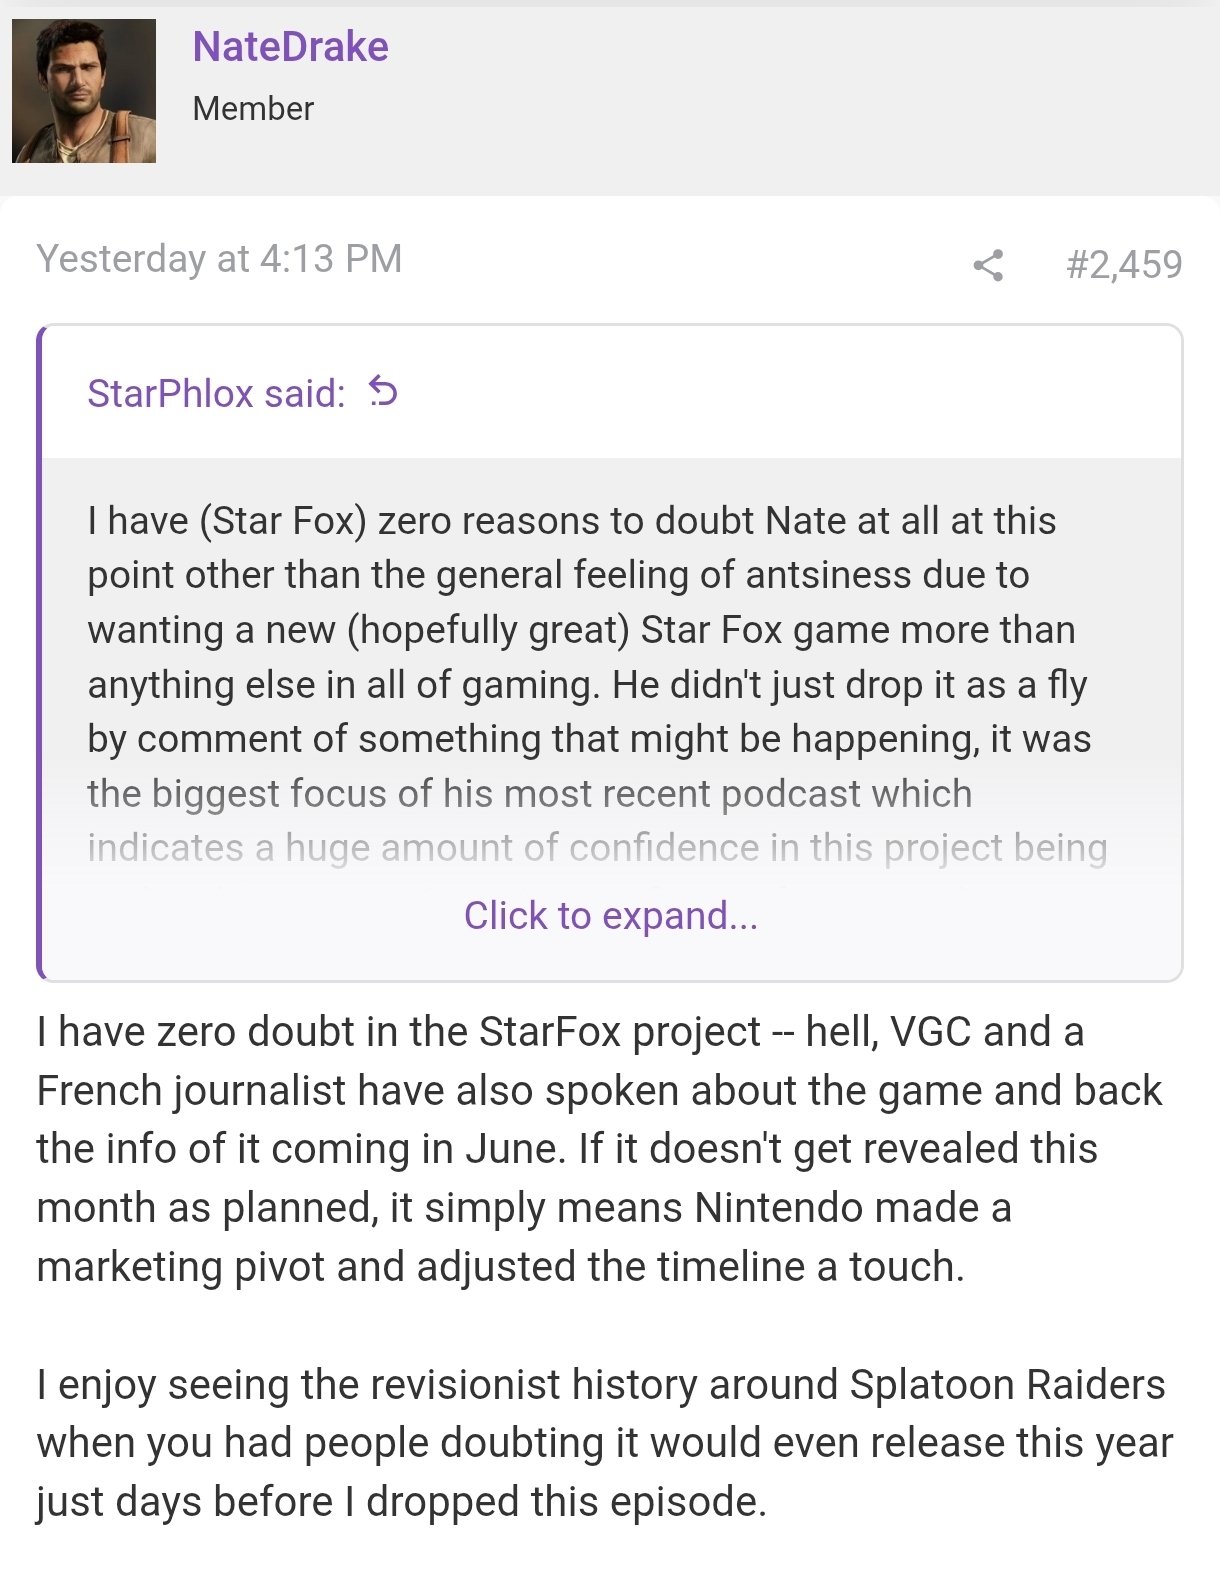Click 'Splatoon Raiders' in the reply text

1007,1385
